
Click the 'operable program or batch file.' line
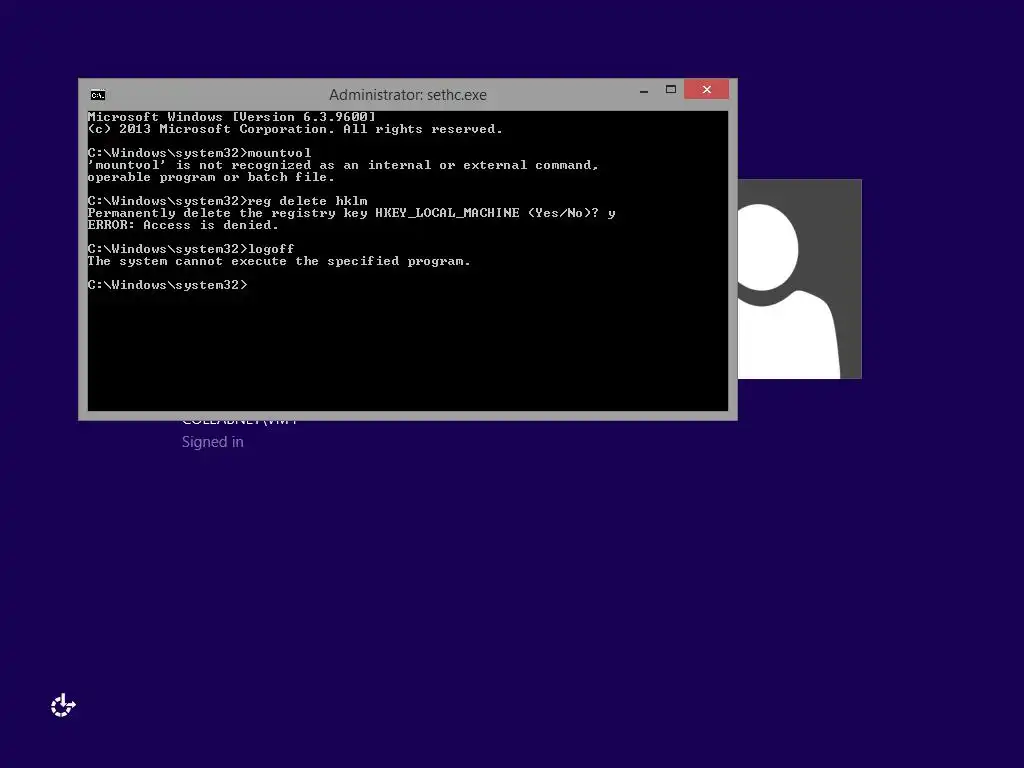tap(211, 177)
